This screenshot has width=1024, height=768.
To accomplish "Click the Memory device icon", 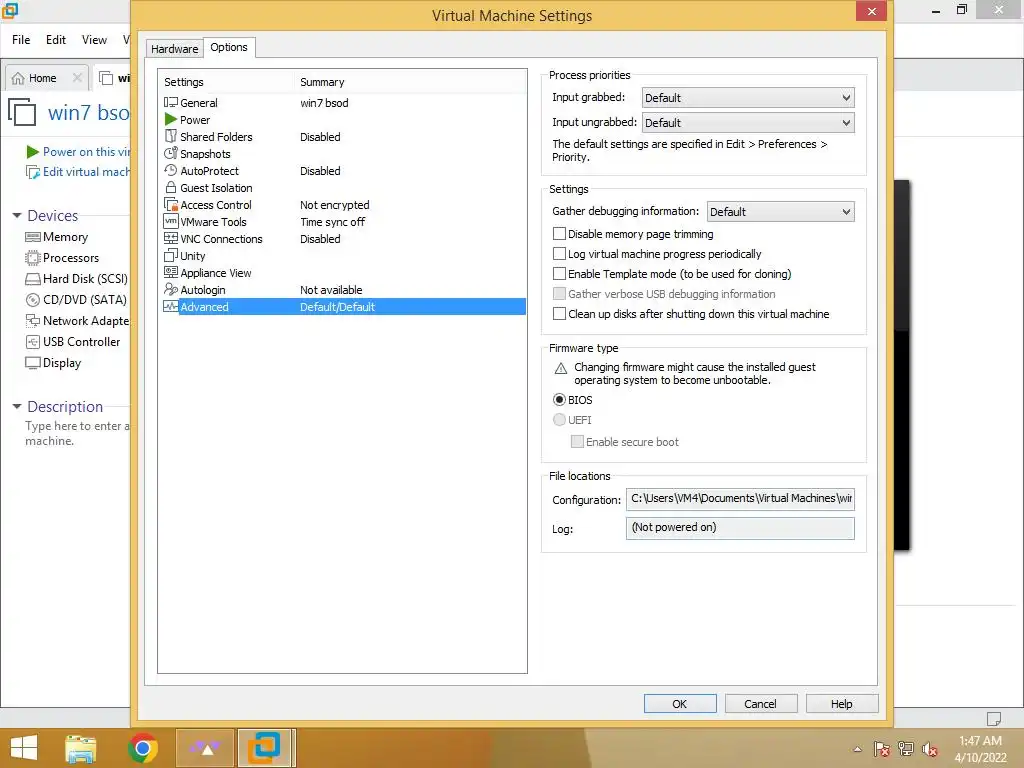I will pos(33,237).
